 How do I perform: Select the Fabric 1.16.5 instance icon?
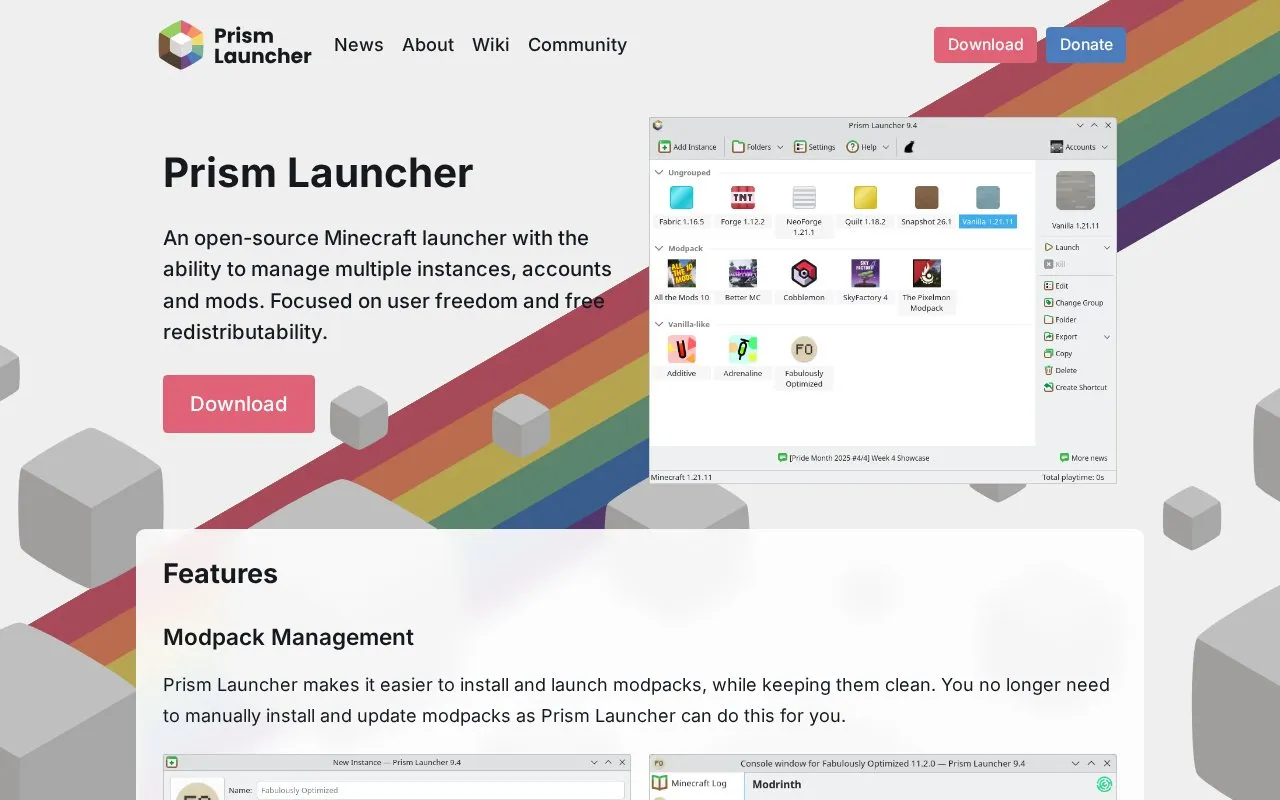click(681, 197)
